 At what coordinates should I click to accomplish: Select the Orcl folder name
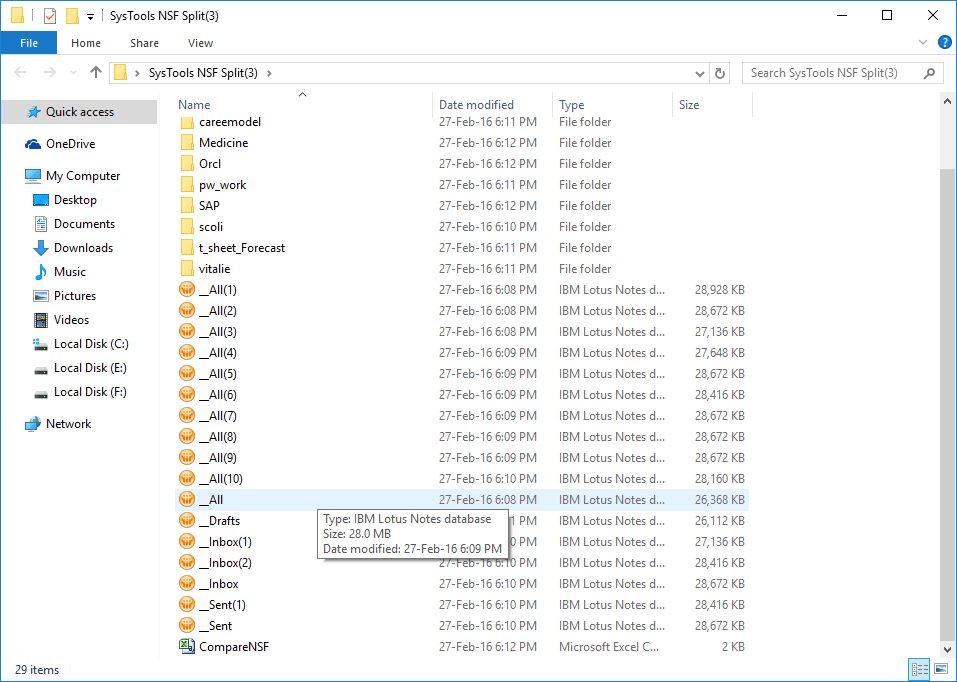(x=210, y=164)
